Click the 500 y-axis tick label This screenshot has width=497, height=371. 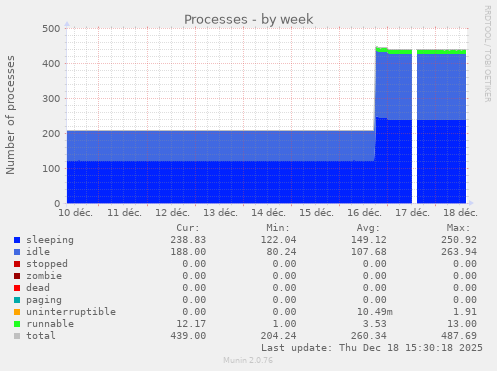[51, 29]
